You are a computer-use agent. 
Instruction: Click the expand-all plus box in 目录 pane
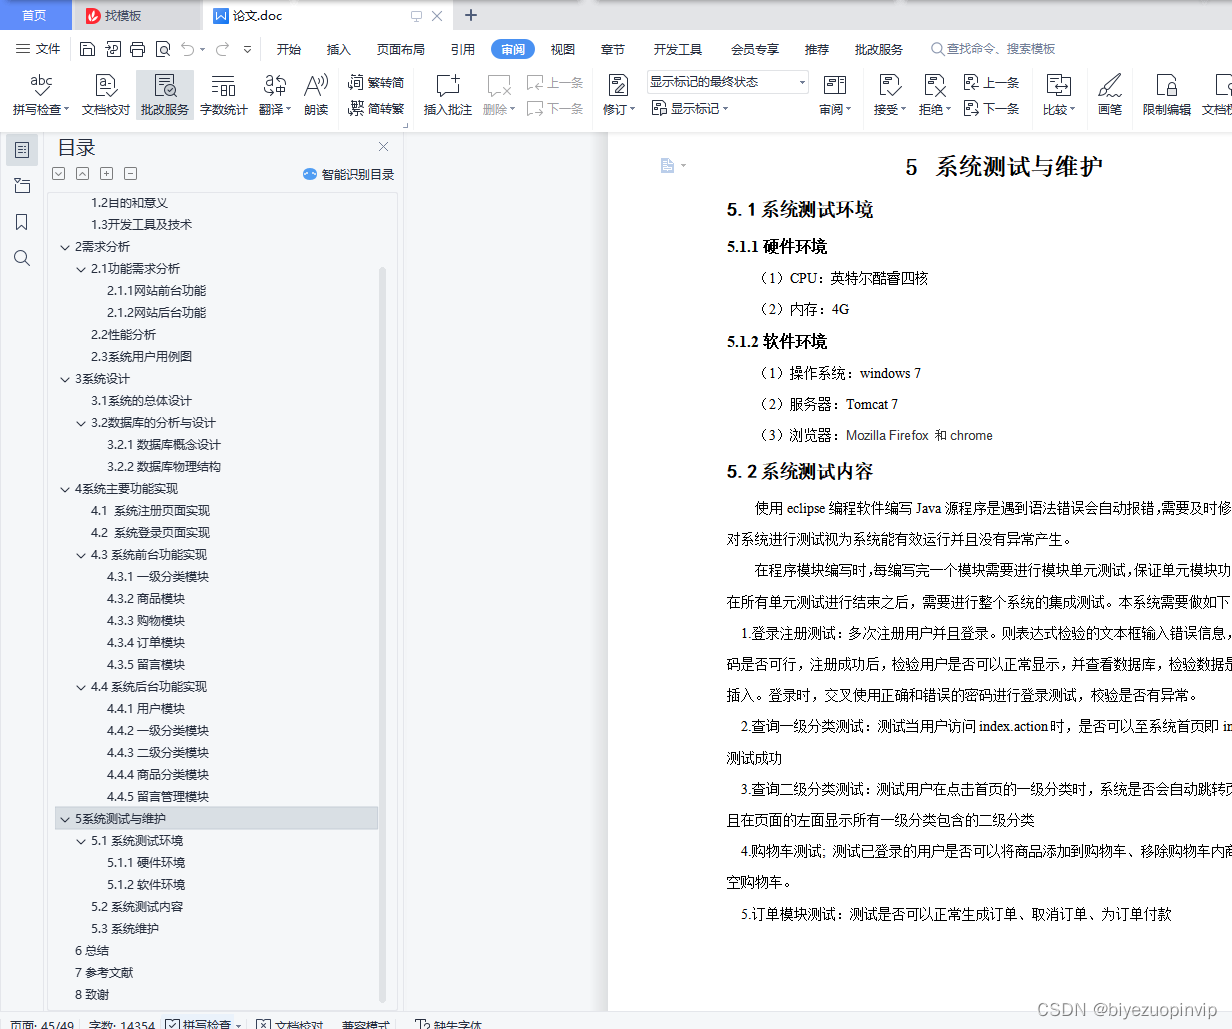coord(106,173)
